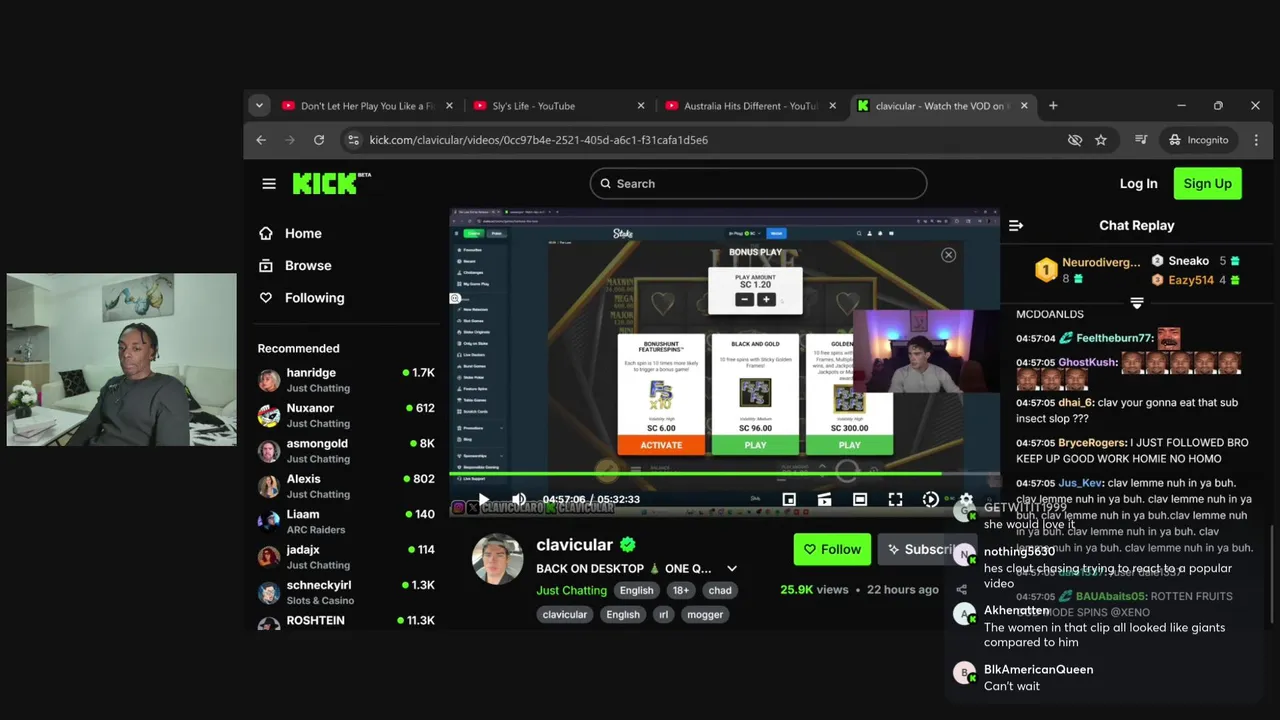Follow the clavicular channel

pos(832,549)
